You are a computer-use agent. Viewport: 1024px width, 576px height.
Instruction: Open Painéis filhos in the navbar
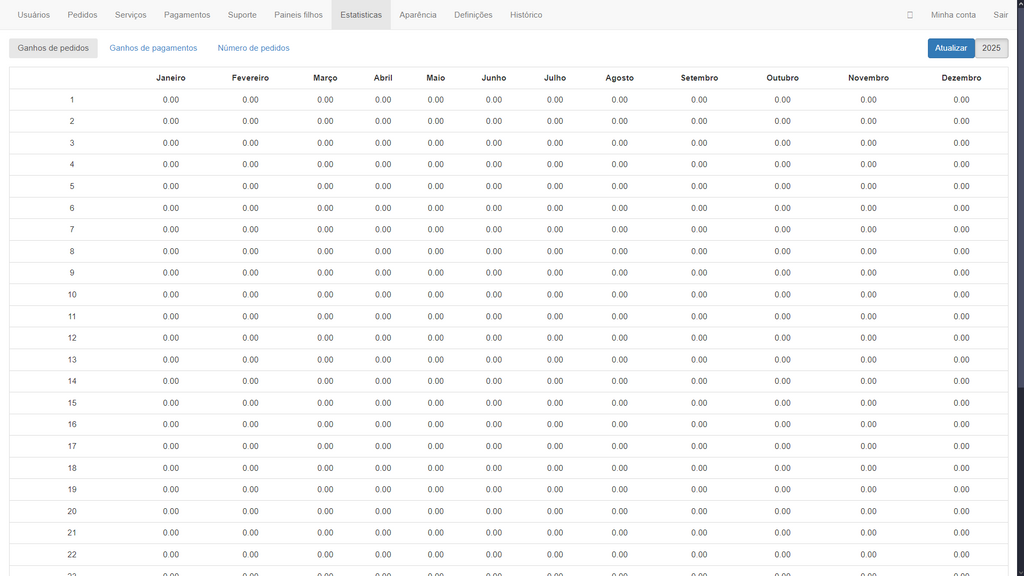pyautogui.click(x=298, y=15)
